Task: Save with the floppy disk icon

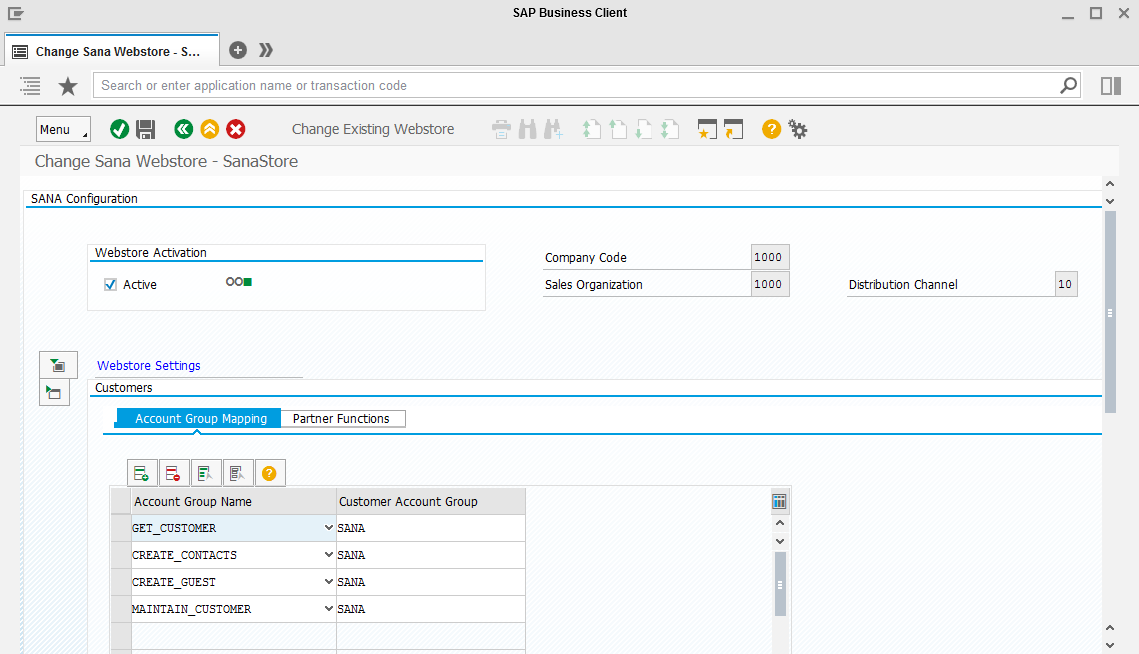Action: pyautogui.click(x=145, y=129)
